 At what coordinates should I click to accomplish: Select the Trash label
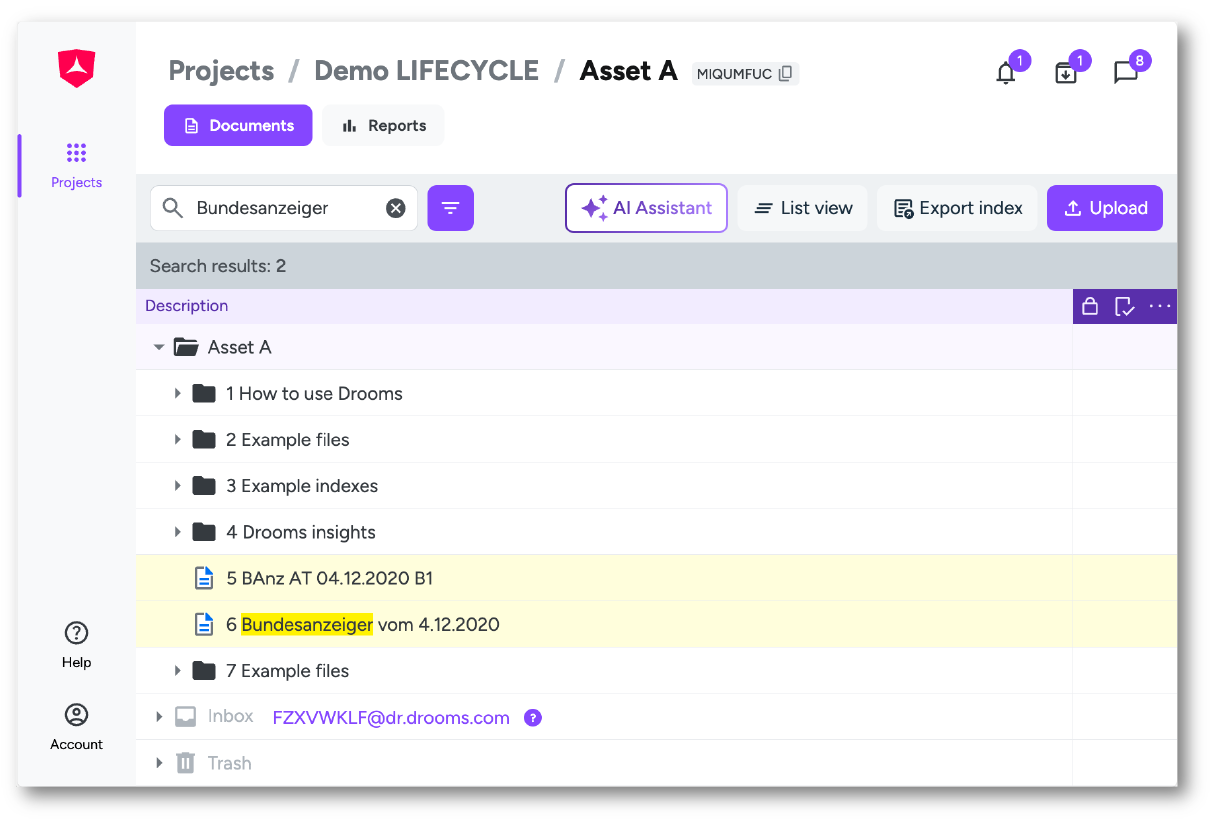pos(230,763)
